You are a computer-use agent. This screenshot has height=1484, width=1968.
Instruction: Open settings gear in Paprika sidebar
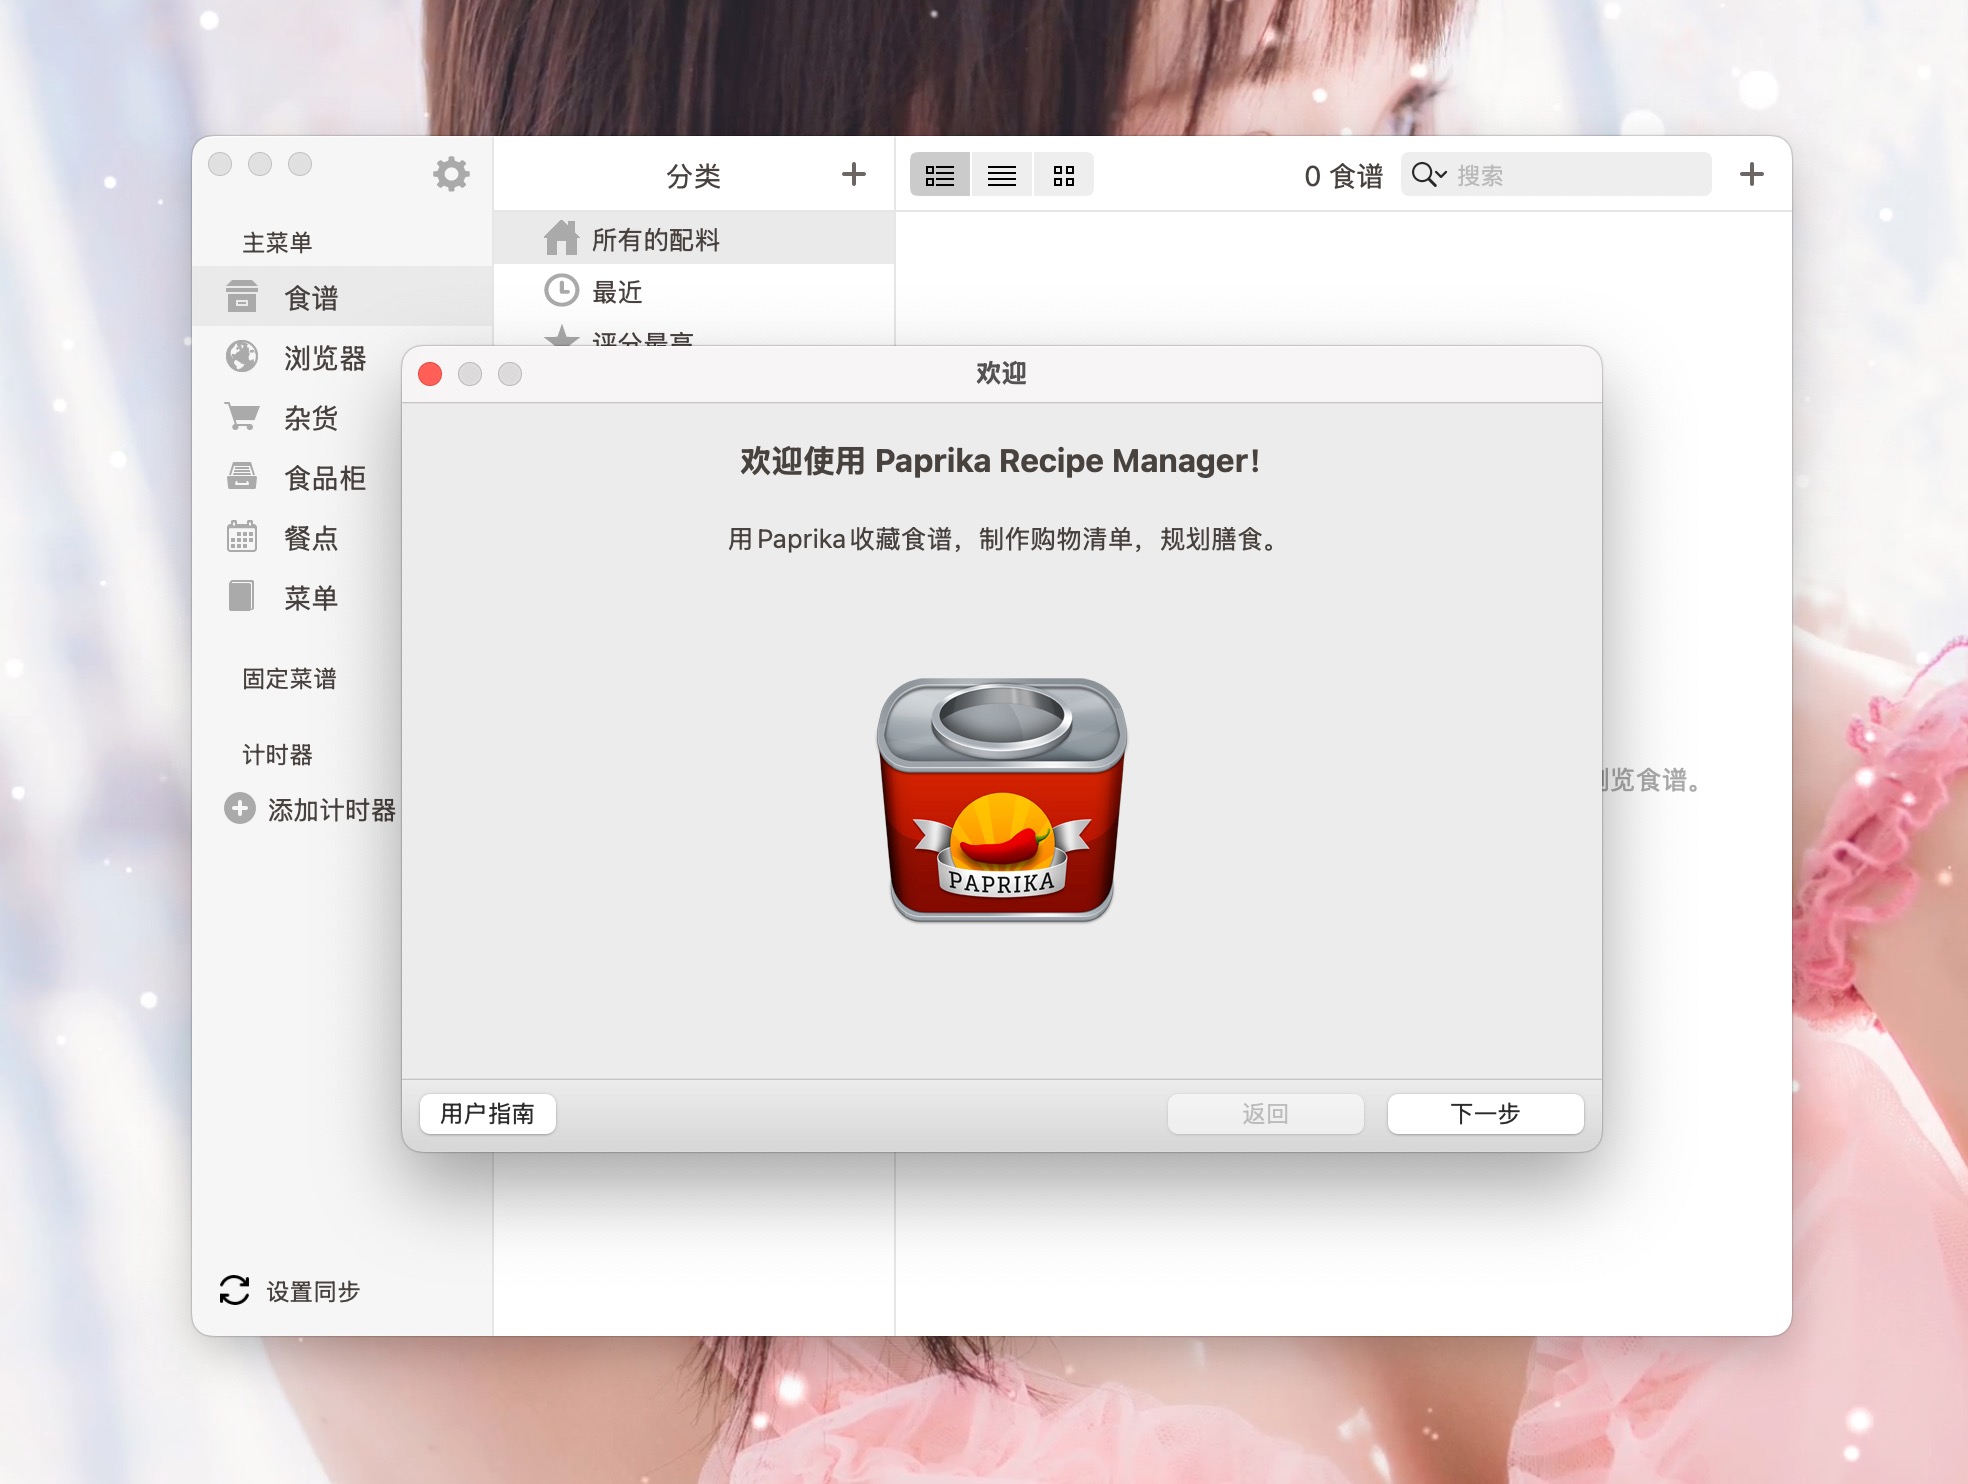[x=451, y=174]
